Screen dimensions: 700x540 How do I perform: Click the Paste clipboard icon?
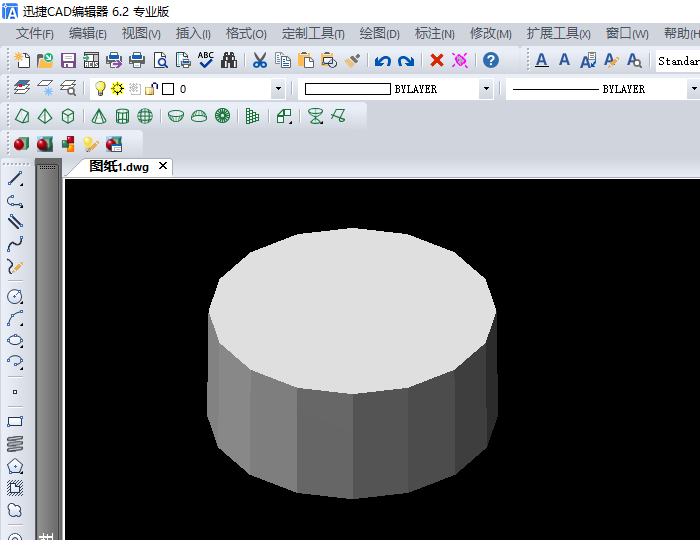306,60
